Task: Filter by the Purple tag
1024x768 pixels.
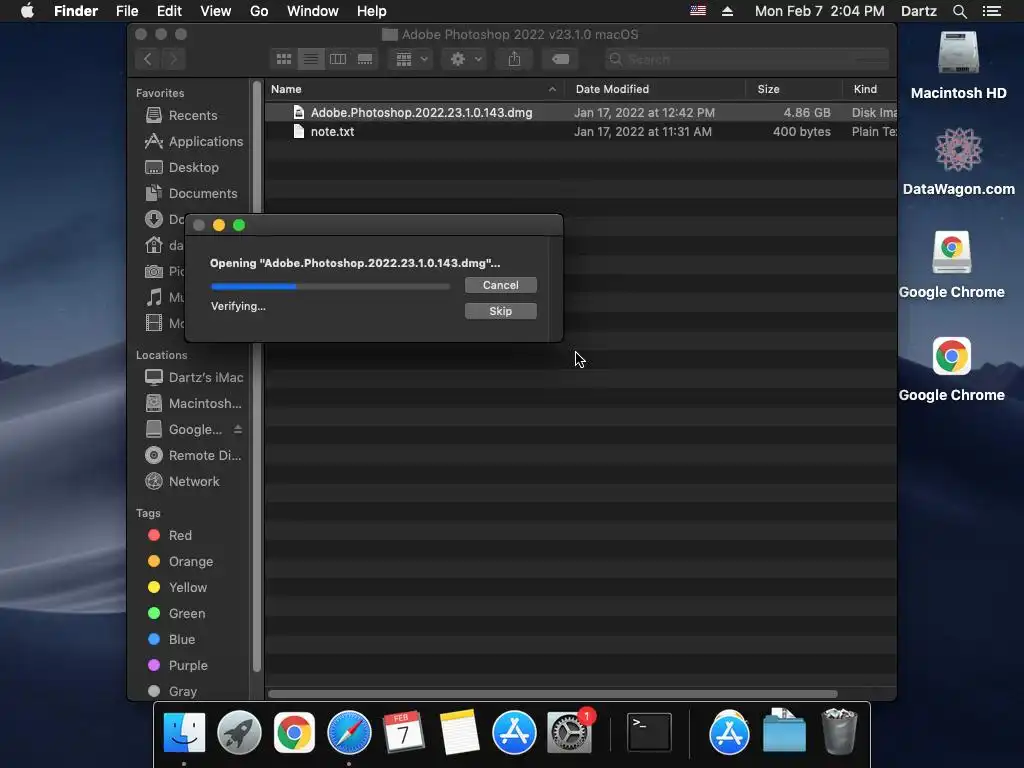Action: (178, 665)
